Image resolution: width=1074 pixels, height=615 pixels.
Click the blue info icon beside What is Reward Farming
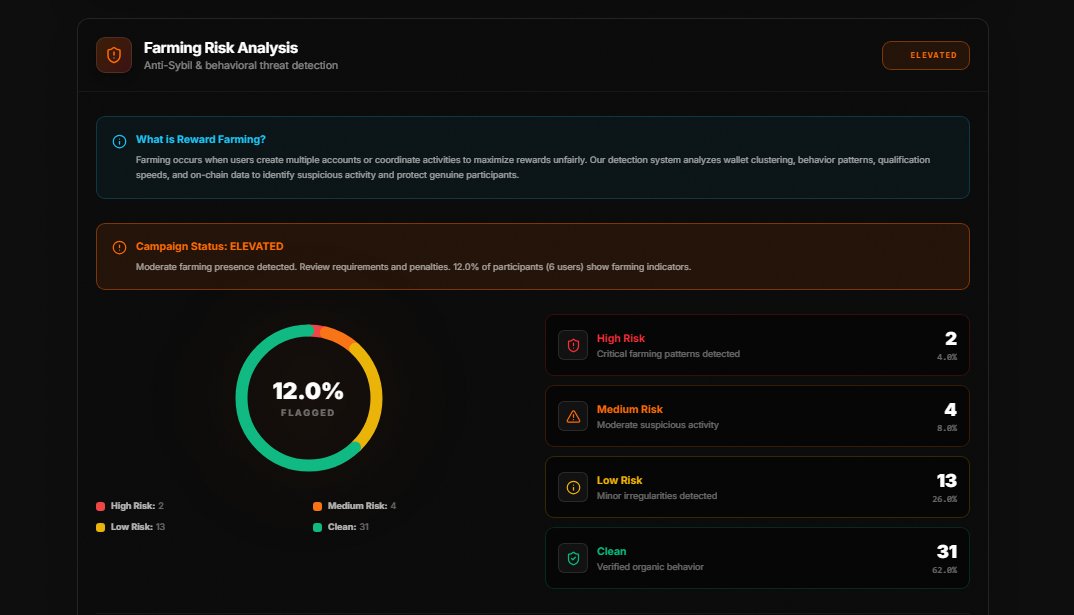point(119,142)
